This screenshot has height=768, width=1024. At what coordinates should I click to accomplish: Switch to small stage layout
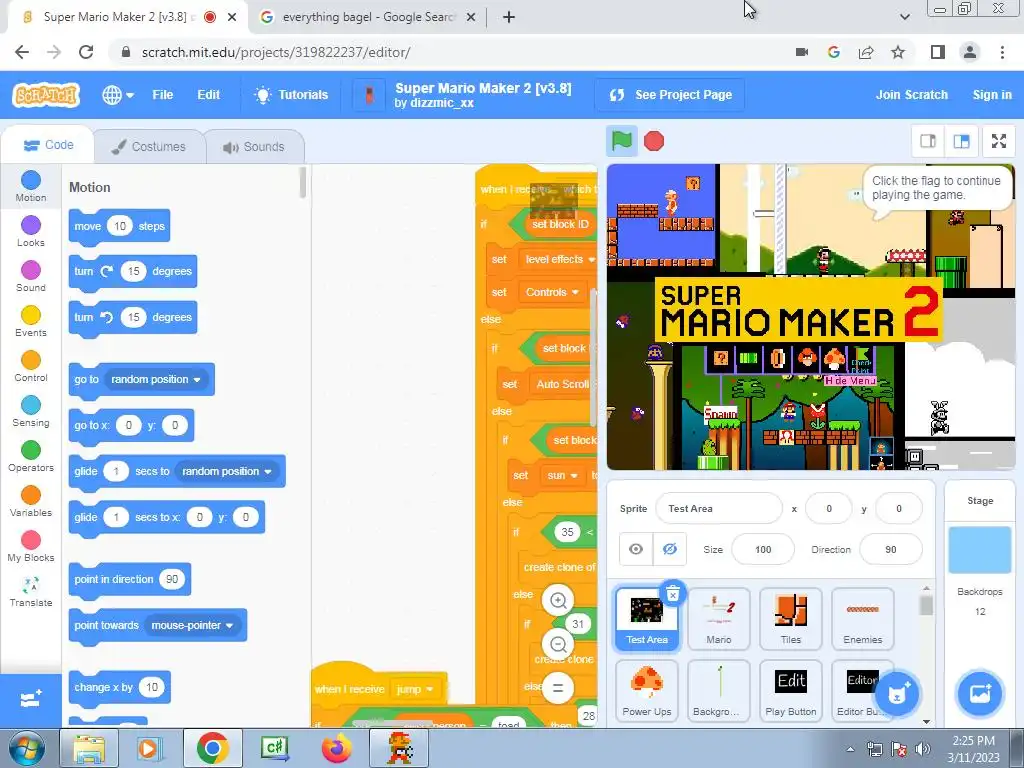pyautogui.click(x=928, y=141)
